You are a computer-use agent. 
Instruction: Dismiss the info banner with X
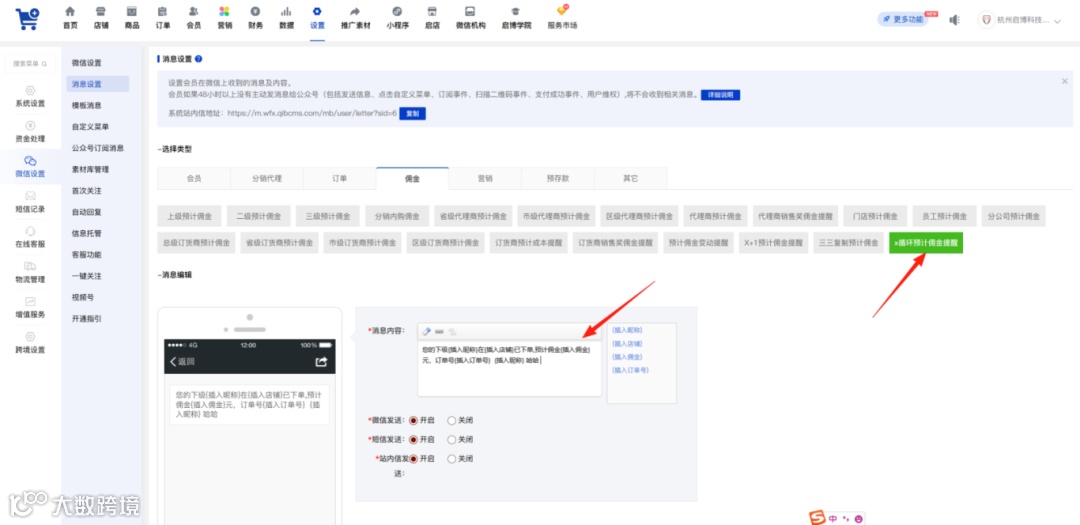click(1065, 81)
